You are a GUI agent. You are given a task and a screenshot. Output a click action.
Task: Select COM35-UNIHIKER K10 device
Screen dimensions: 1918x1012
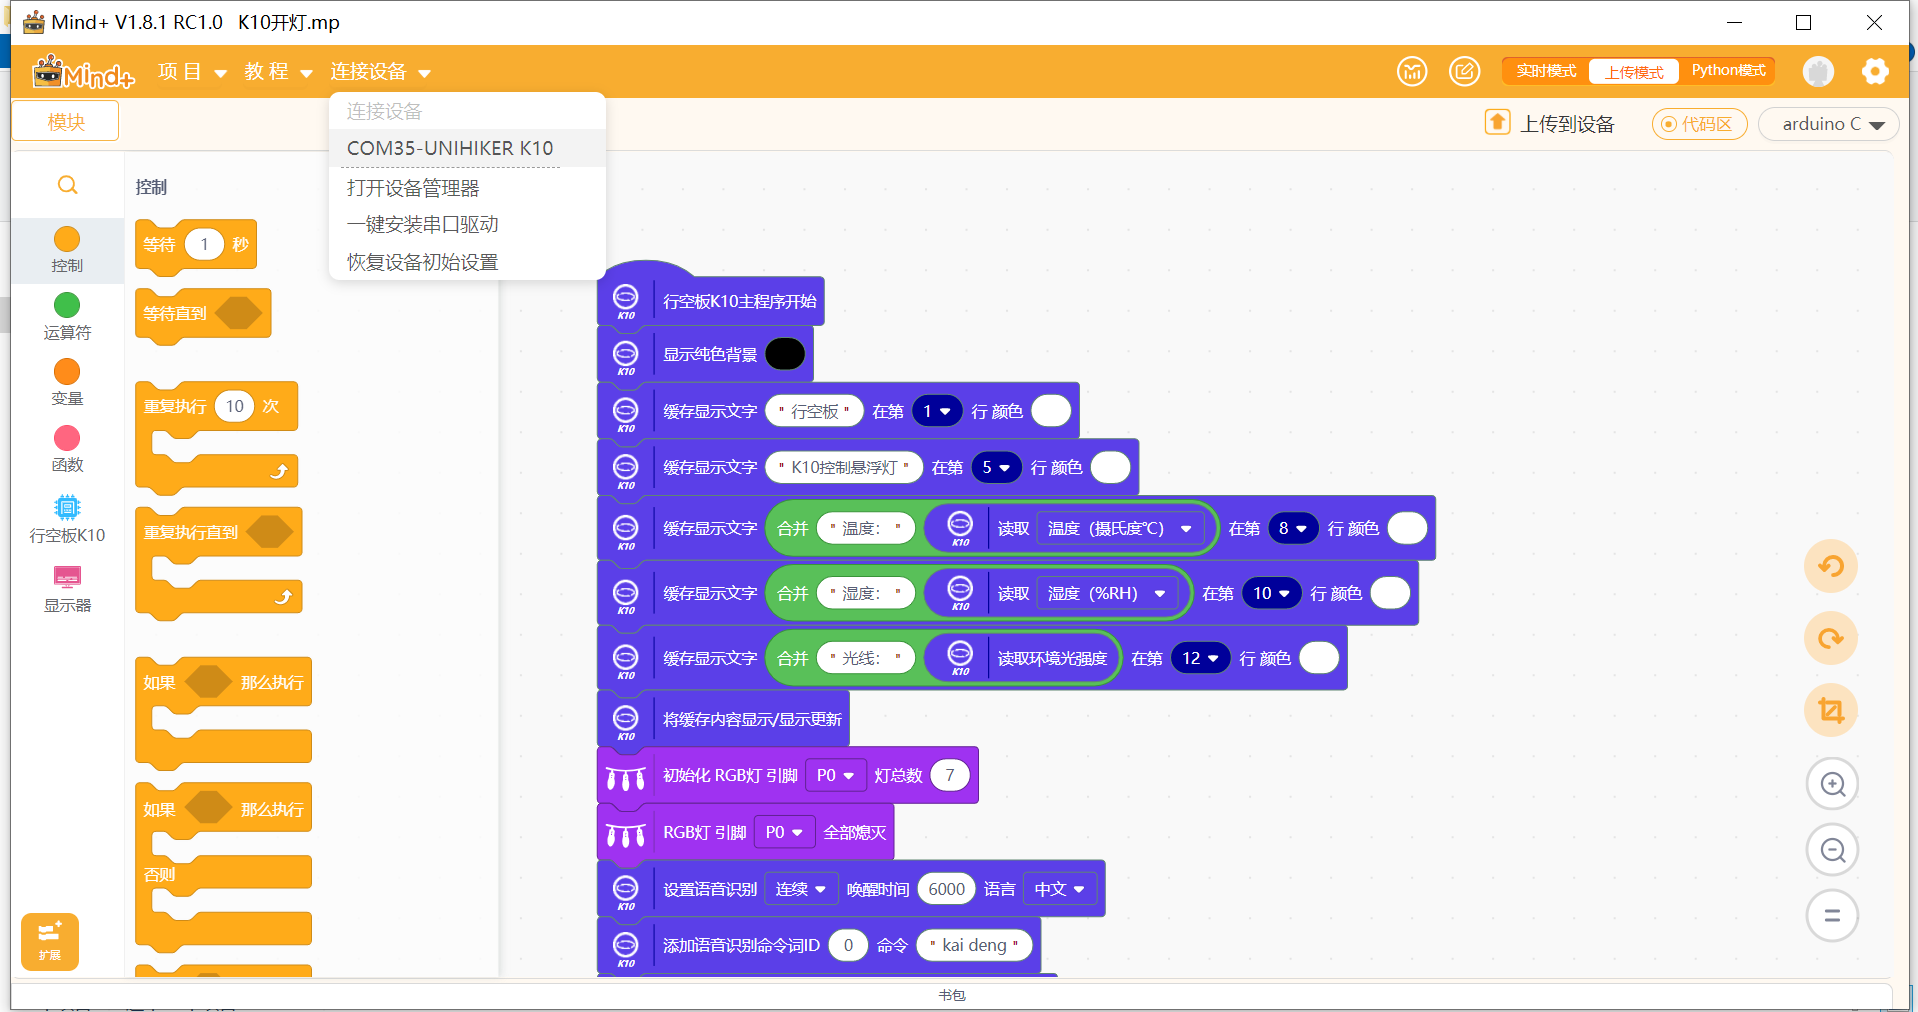click(467, 148)
